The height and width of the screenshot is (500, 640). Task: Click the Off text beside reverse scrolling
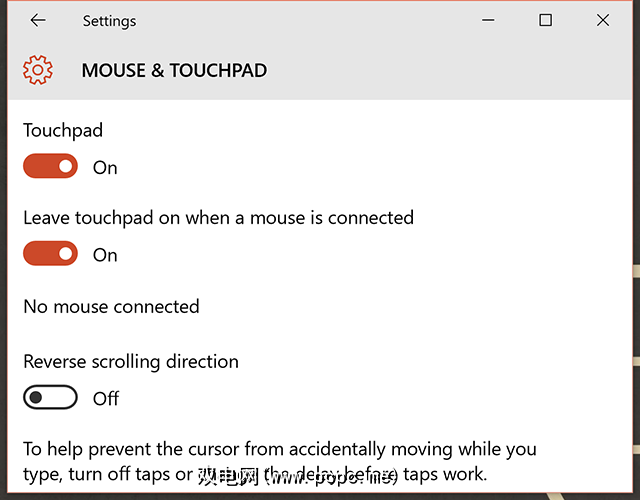[106, 399]
